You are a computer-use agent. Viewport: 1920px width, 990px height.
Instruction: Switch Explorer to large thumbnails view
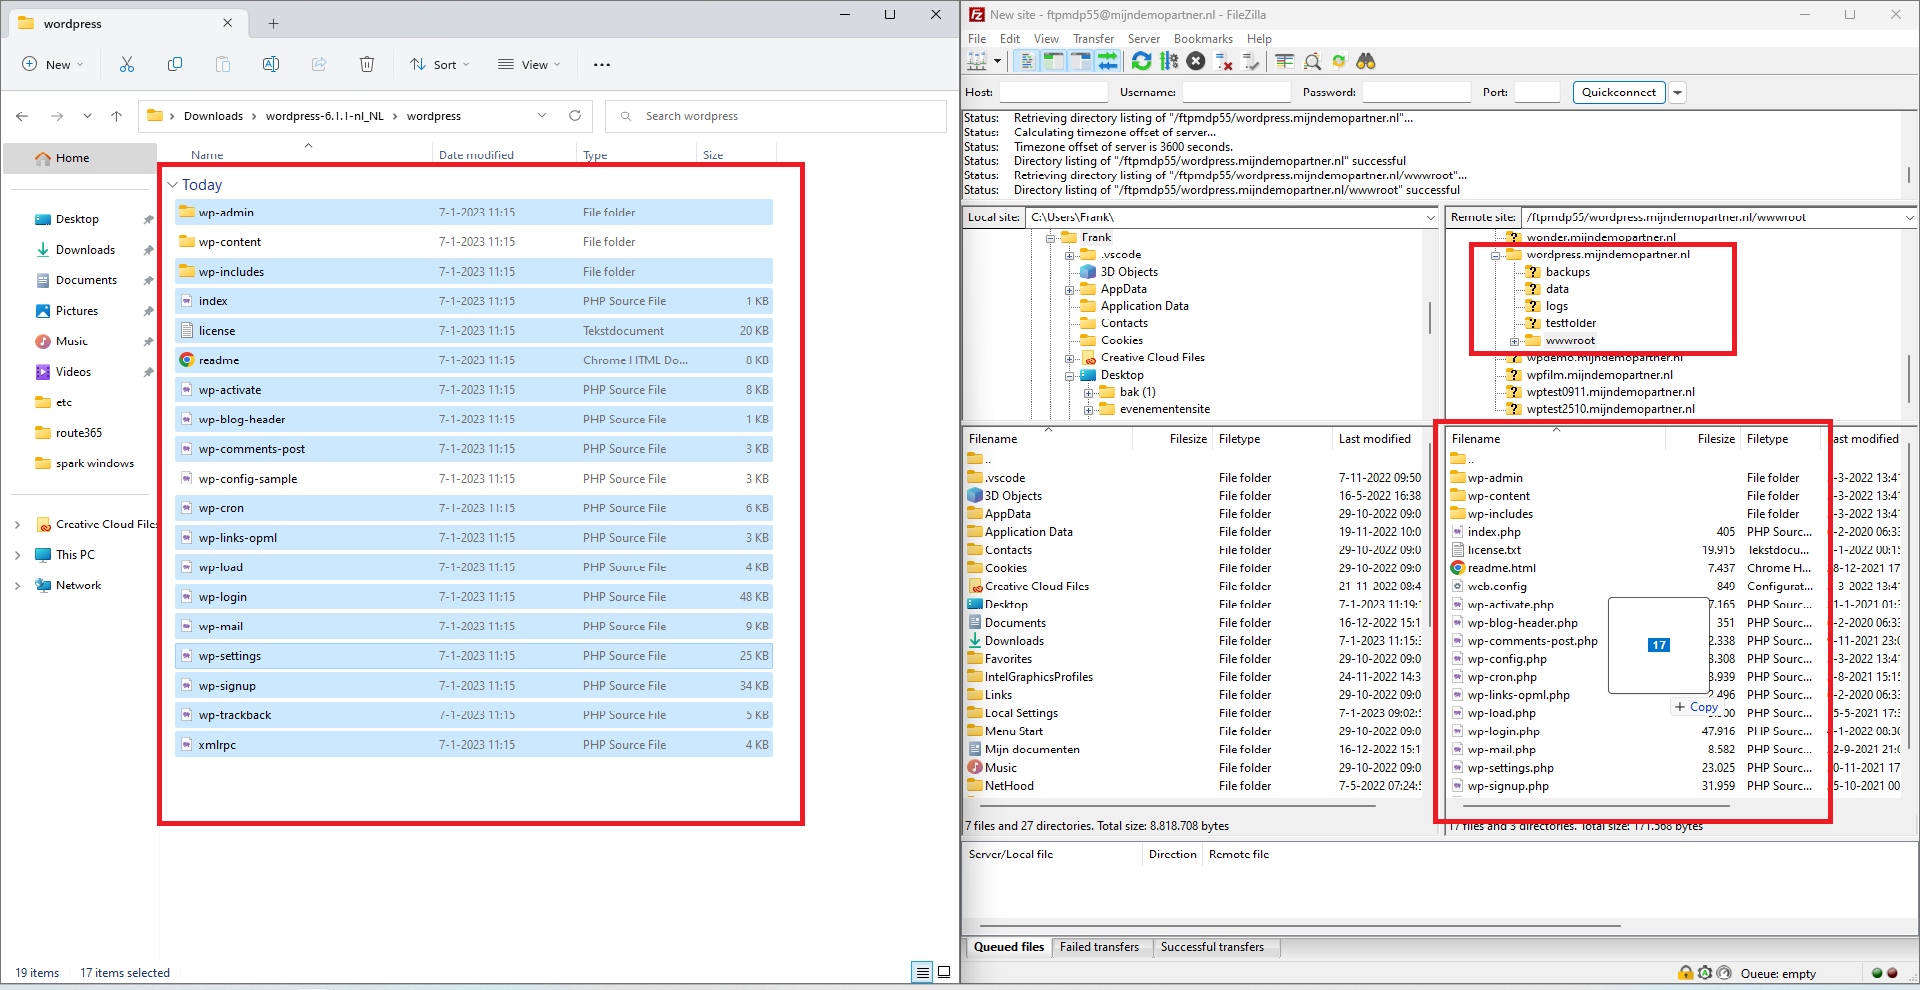click(x=944, y=972)
